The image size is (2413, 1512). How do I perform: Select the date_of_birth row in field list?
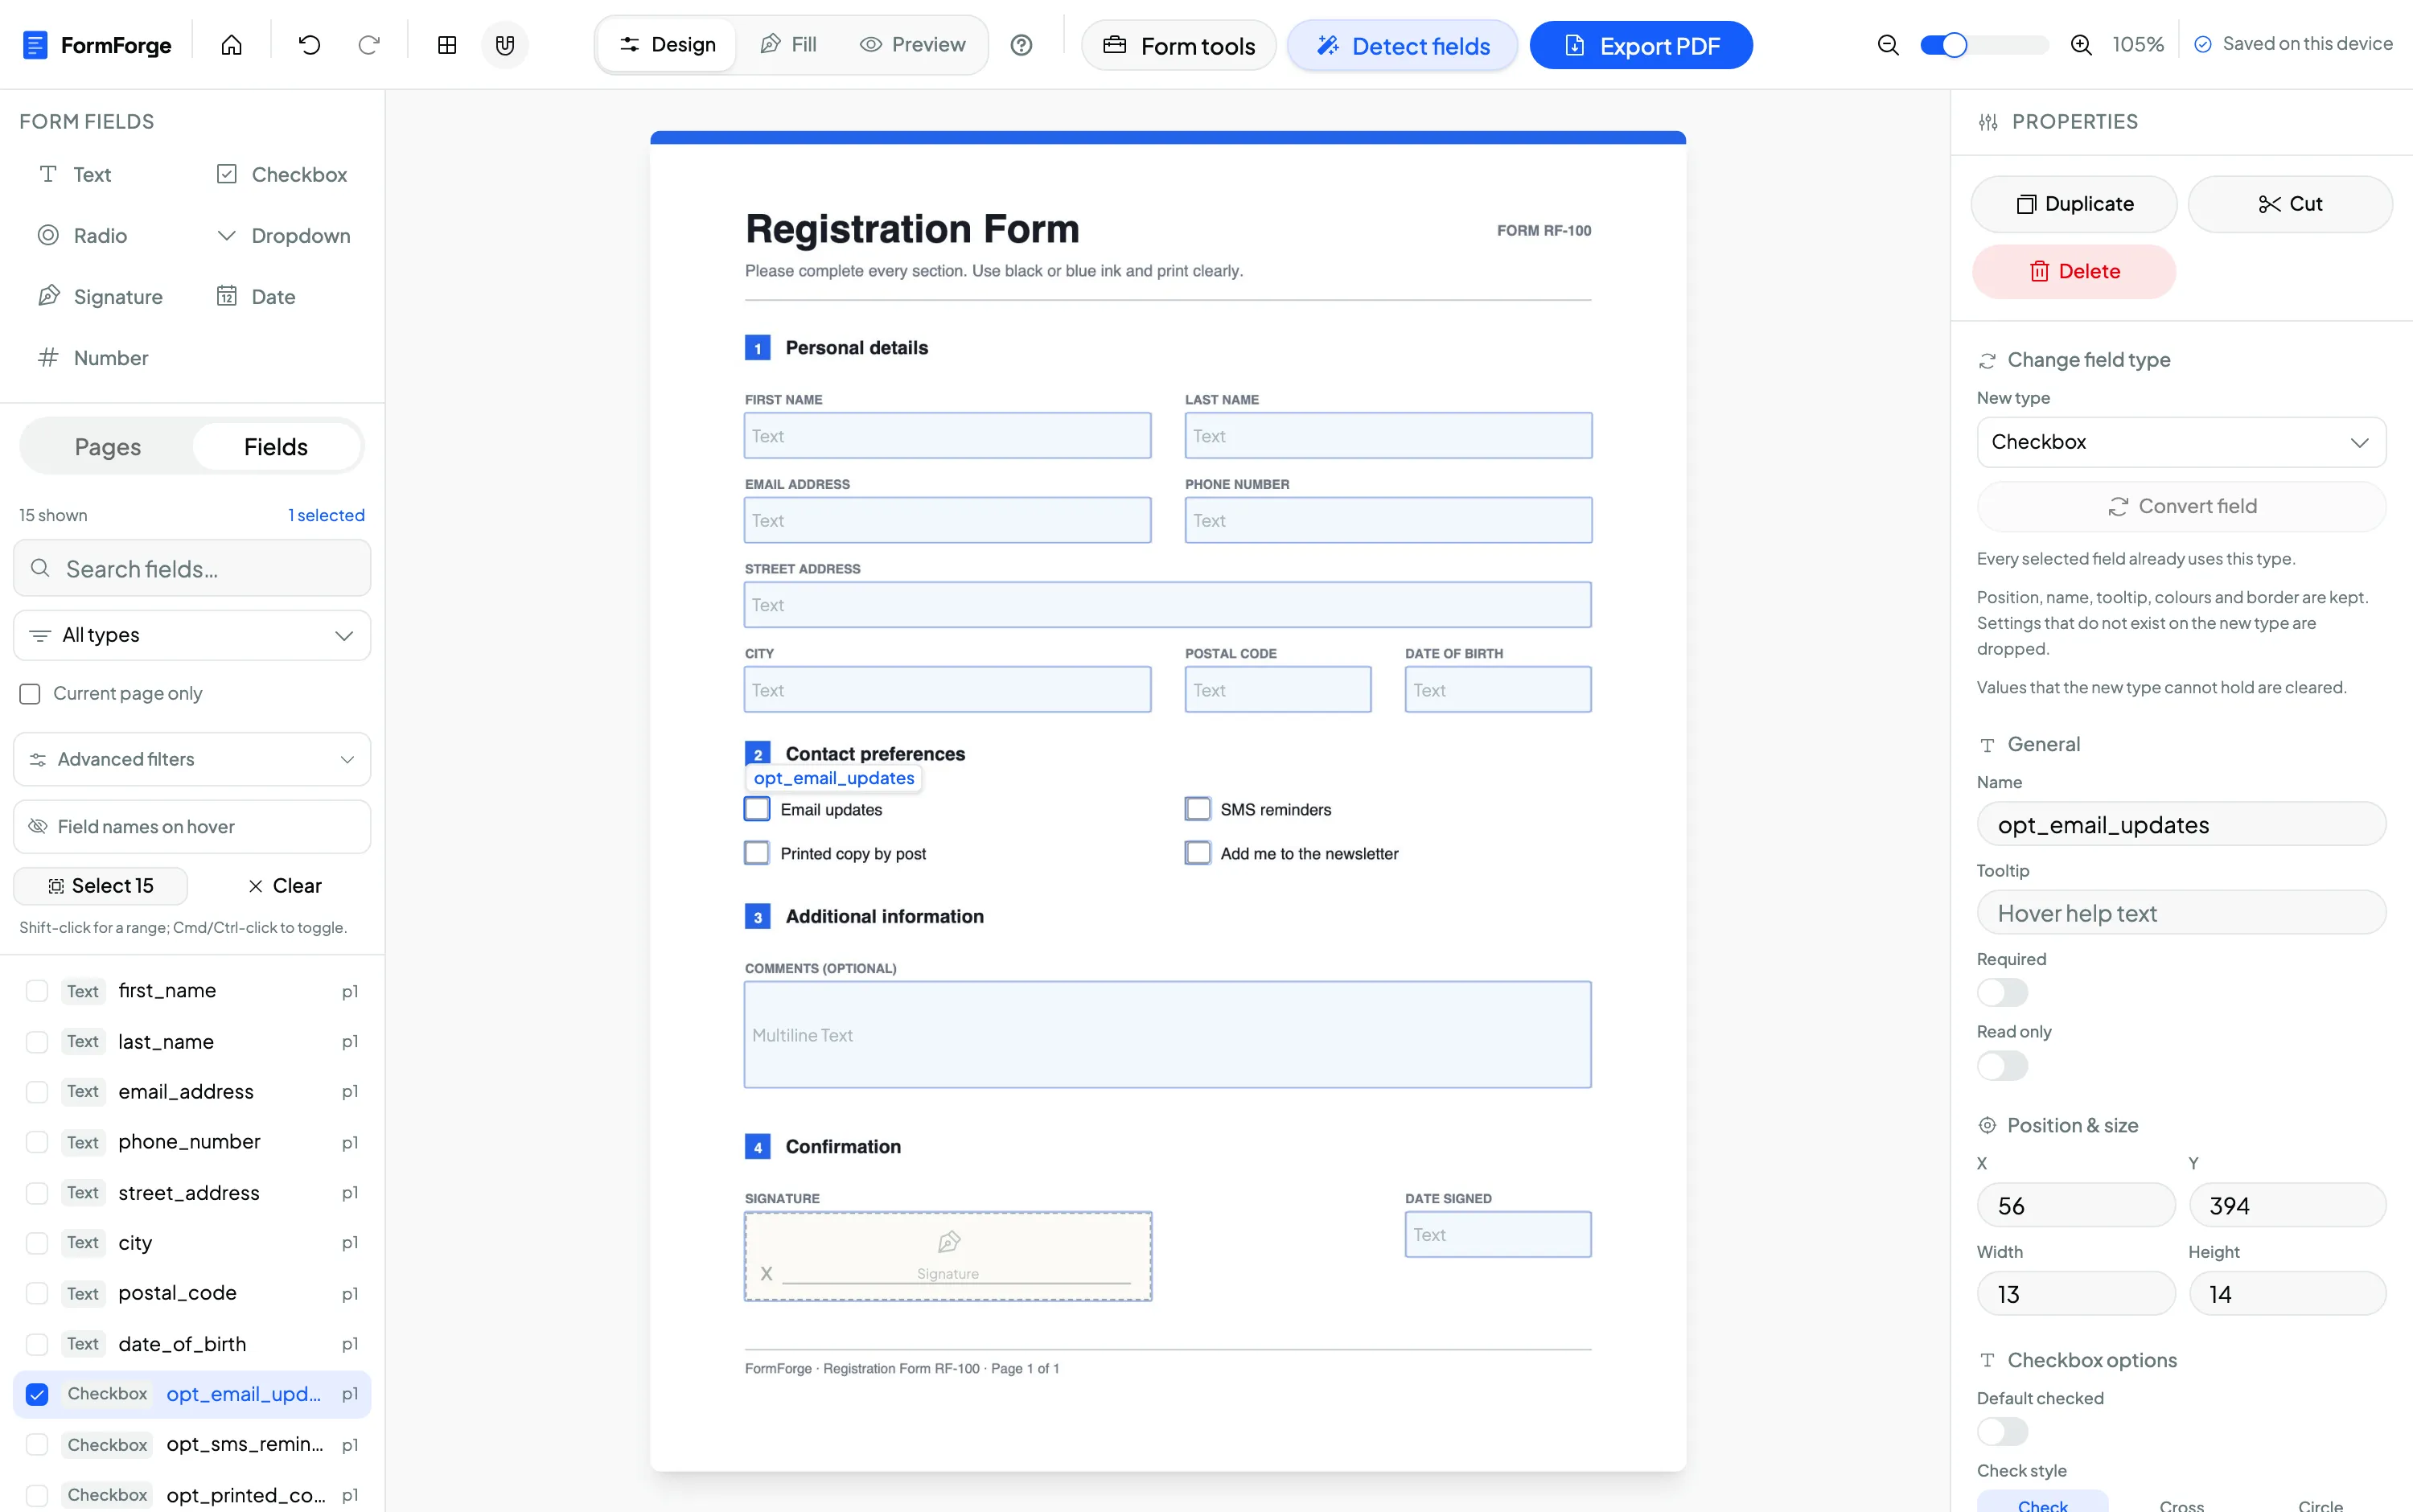tap(192, 1344)
